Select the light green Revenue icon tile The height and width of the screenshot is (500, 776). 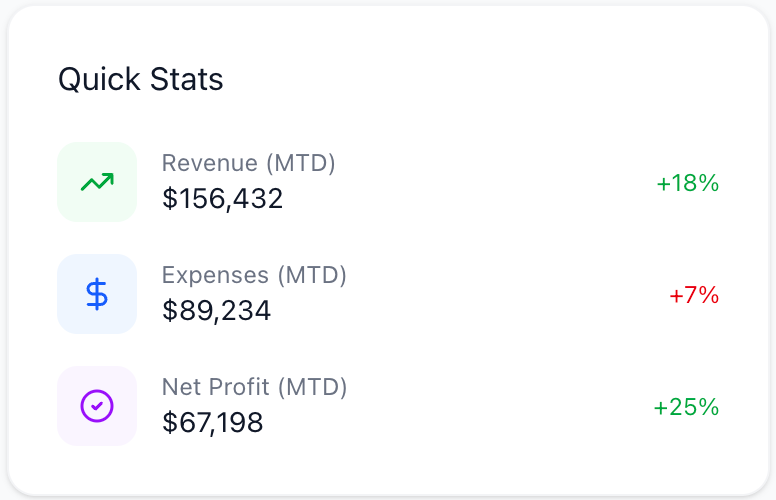[74, 160]
